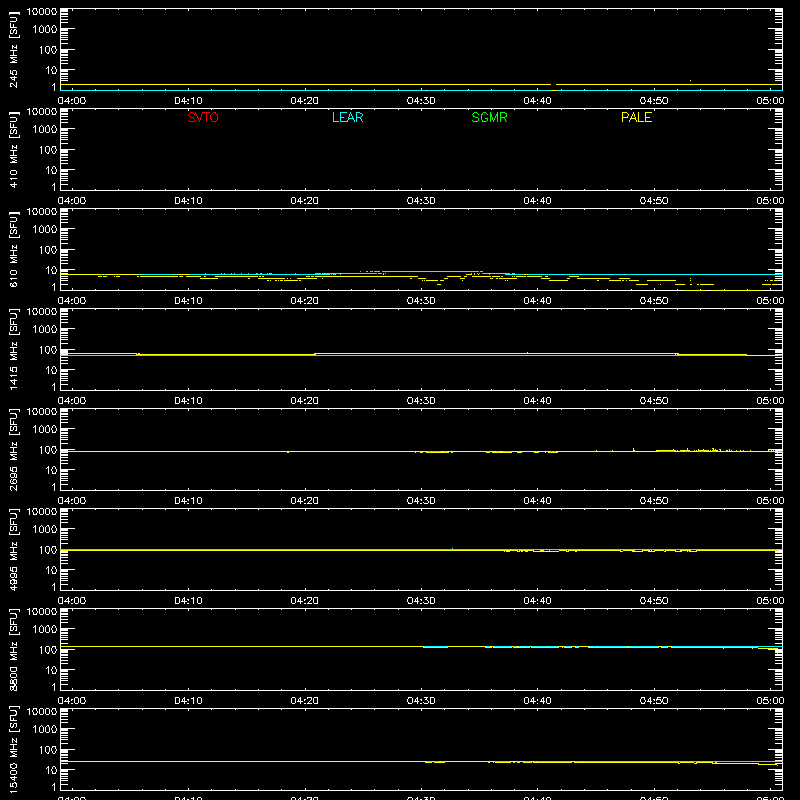This screenshot has height=800, width=800.
Task: Click 04:50 tick label under 2695 MHz plot
Action: 654,501
